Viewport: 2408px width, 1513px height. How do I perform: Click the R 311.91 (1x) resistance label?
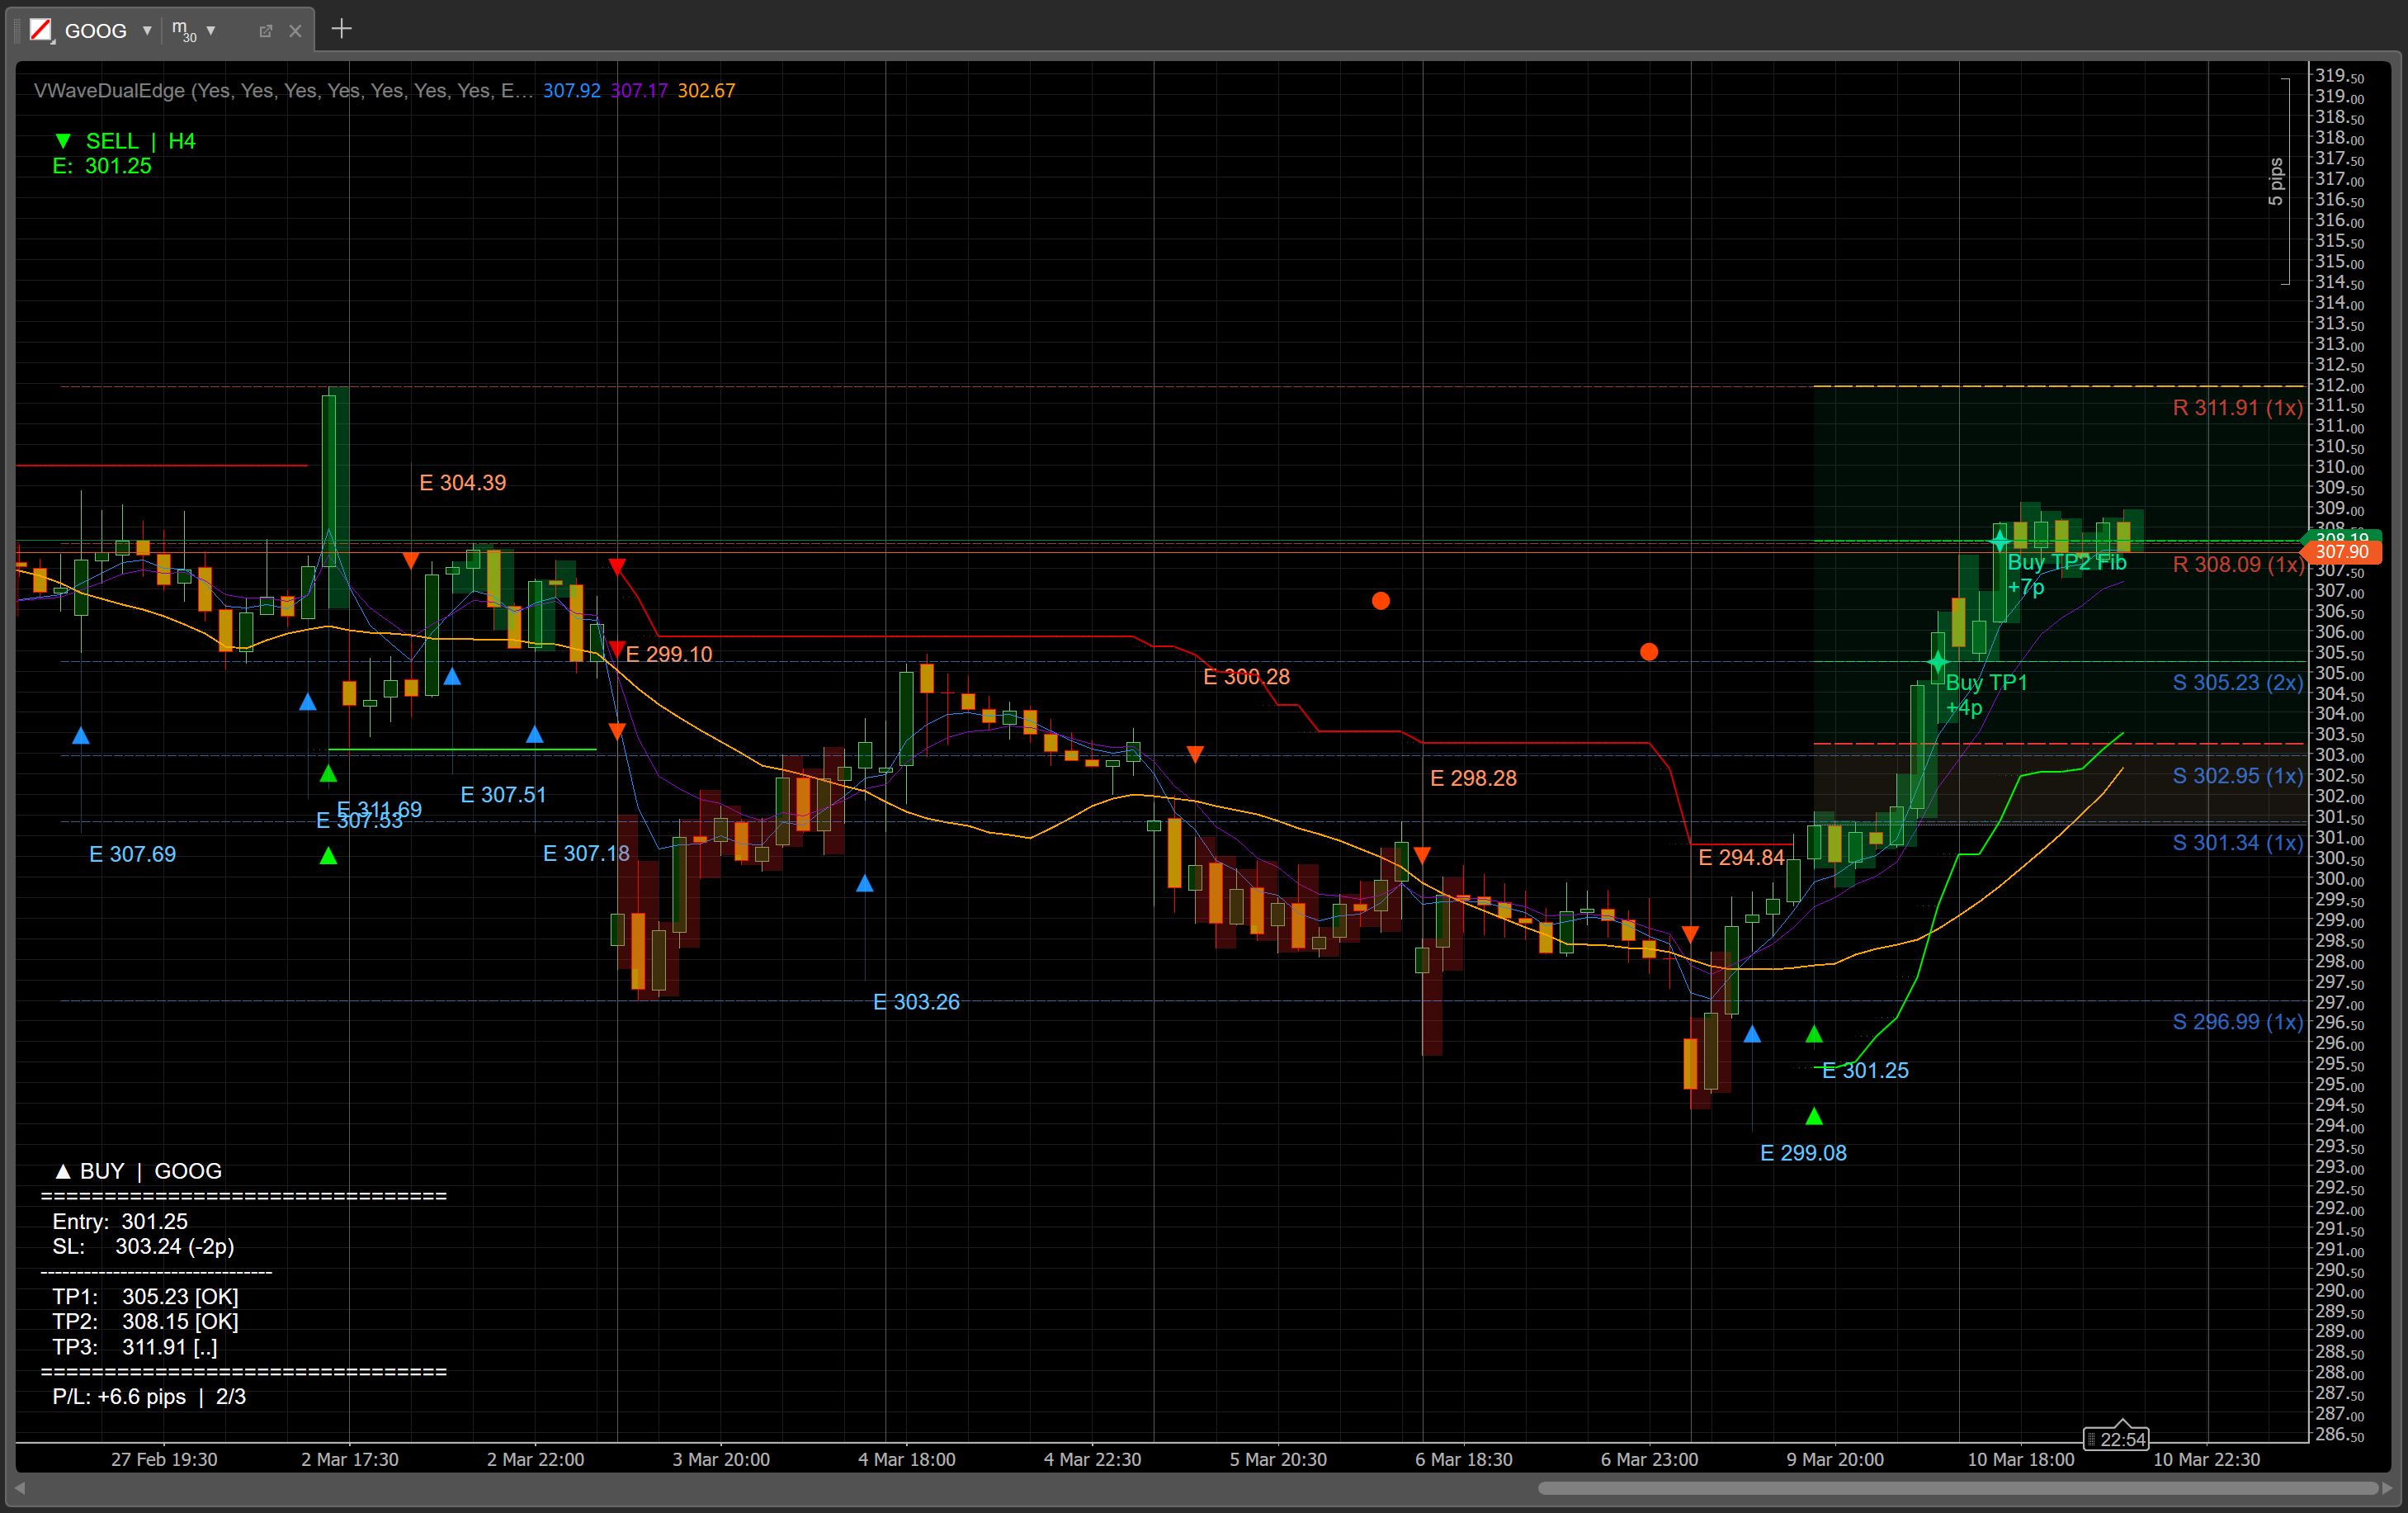point(2237,408)
